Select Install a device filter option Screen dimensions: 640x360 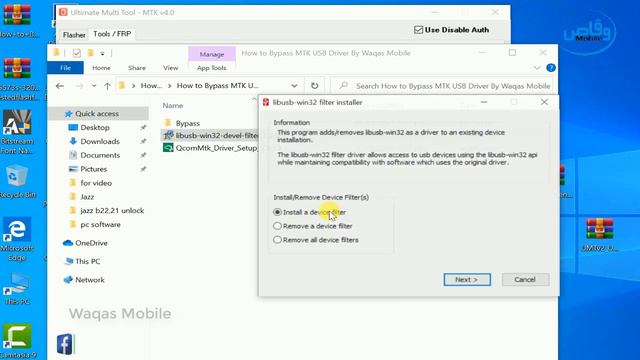310,212
